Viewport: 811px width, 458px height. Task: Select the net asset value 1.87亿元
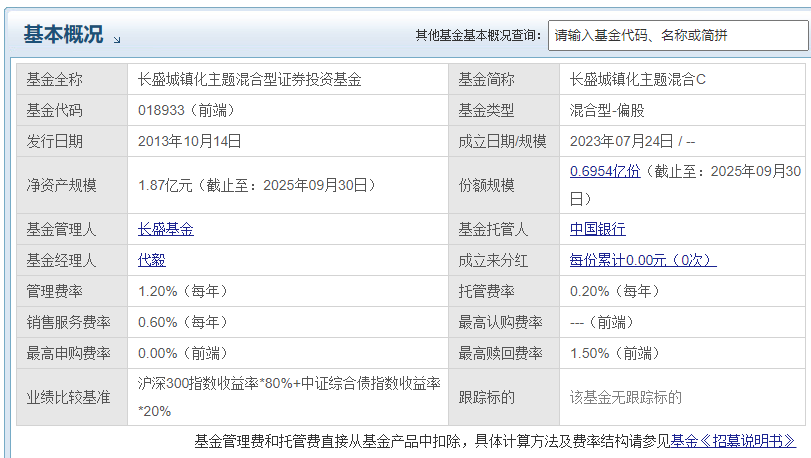(x=165, y=185)
